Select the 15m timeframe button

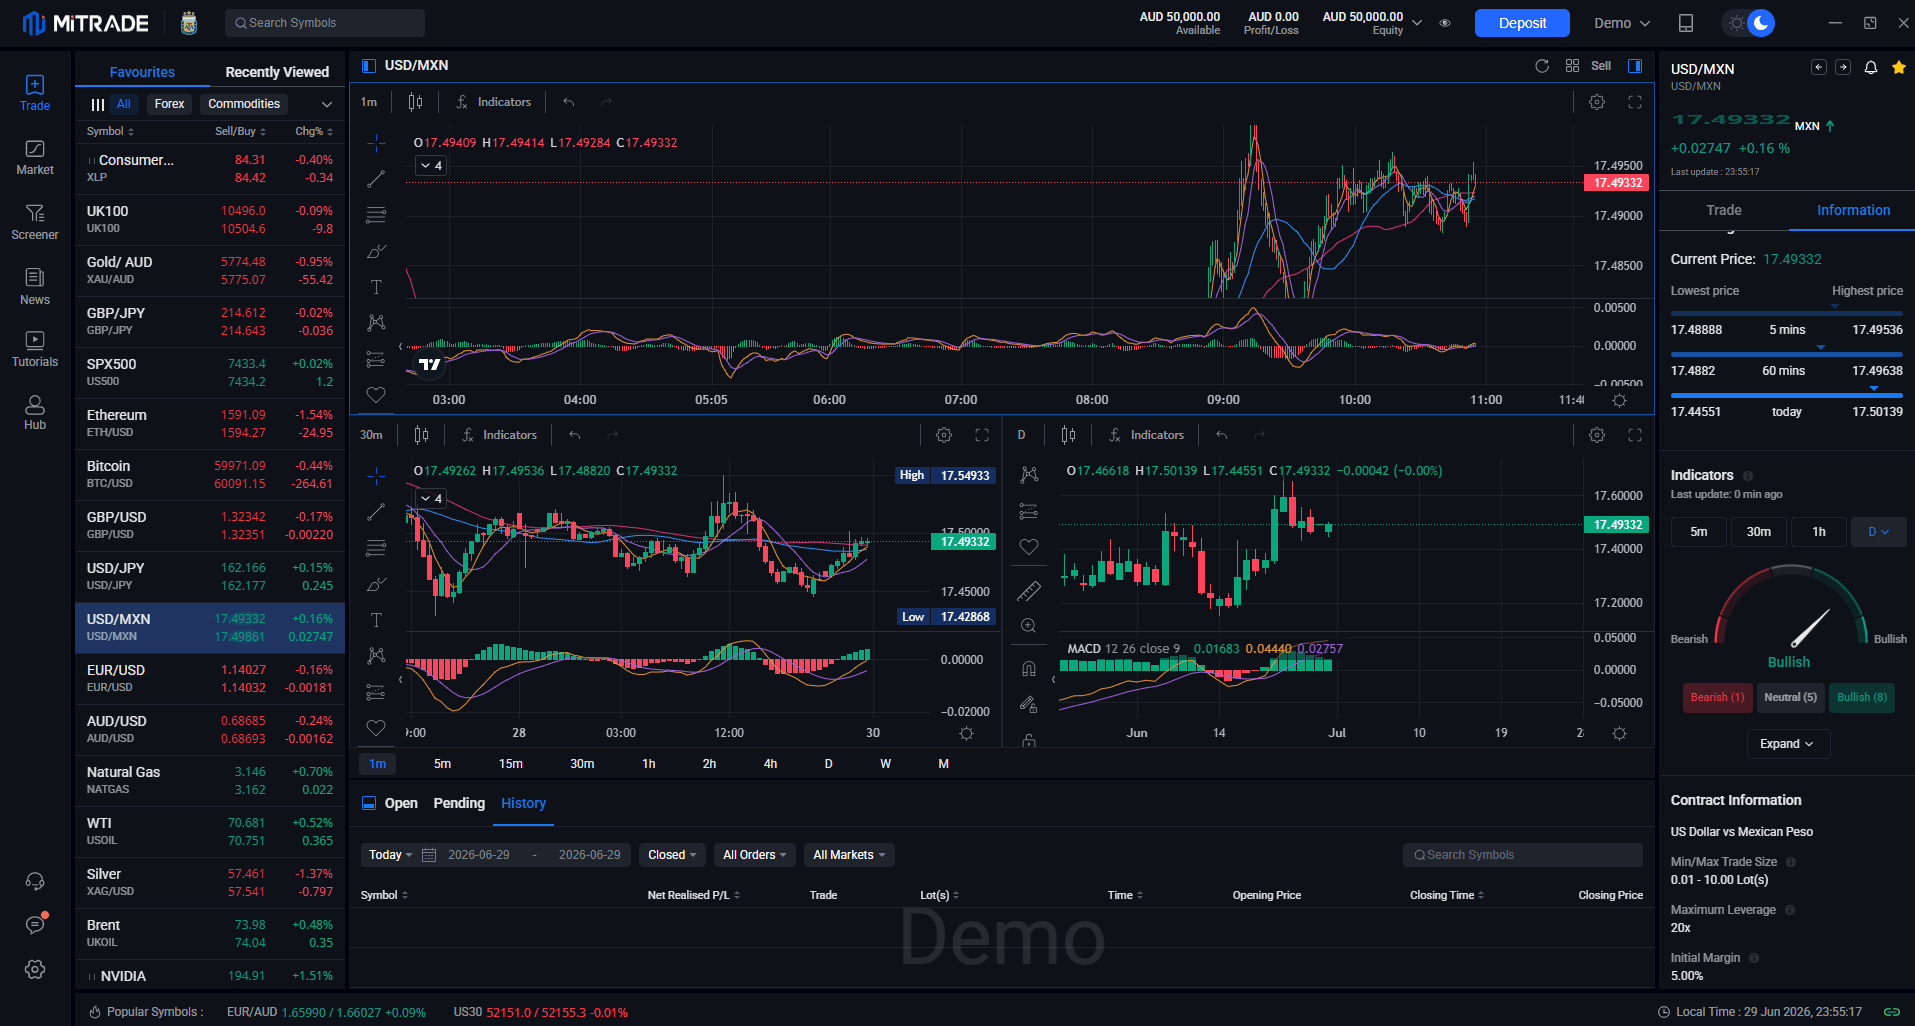511,764
